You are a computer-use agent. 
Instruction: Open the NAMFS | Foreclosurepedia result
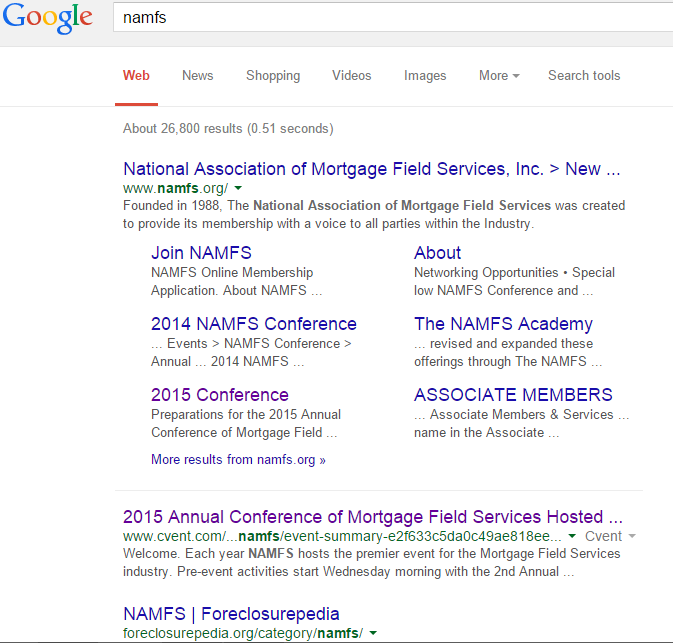coord(231,614)
